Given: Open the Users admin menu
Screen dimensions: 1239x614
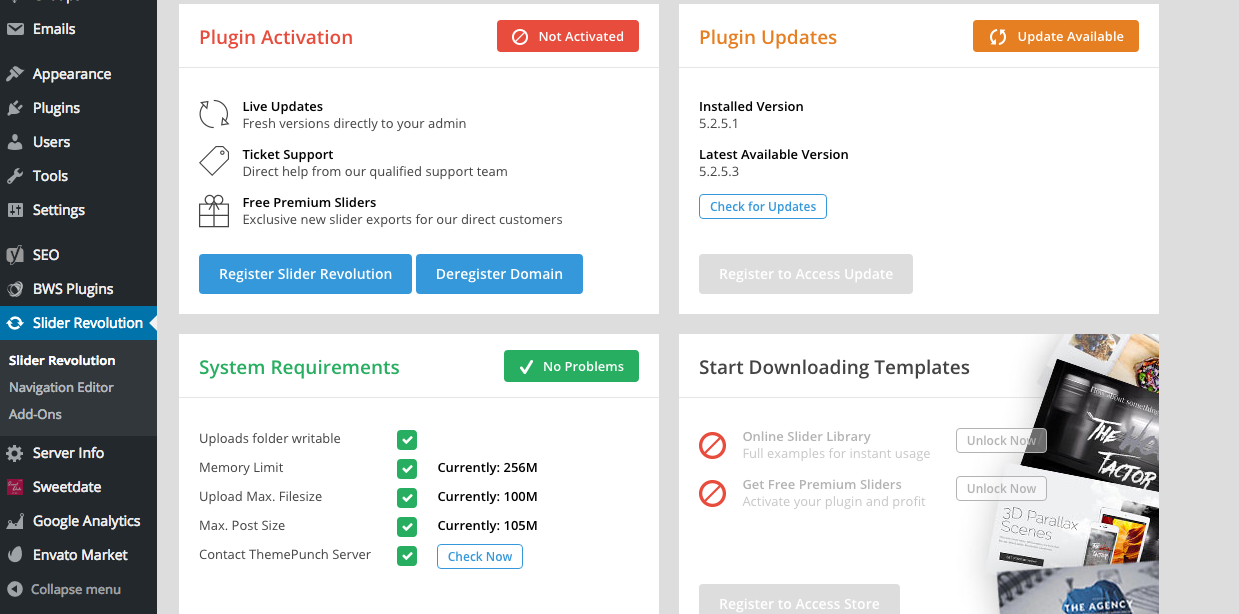Looking at the screenshot, I should (78, 142).
